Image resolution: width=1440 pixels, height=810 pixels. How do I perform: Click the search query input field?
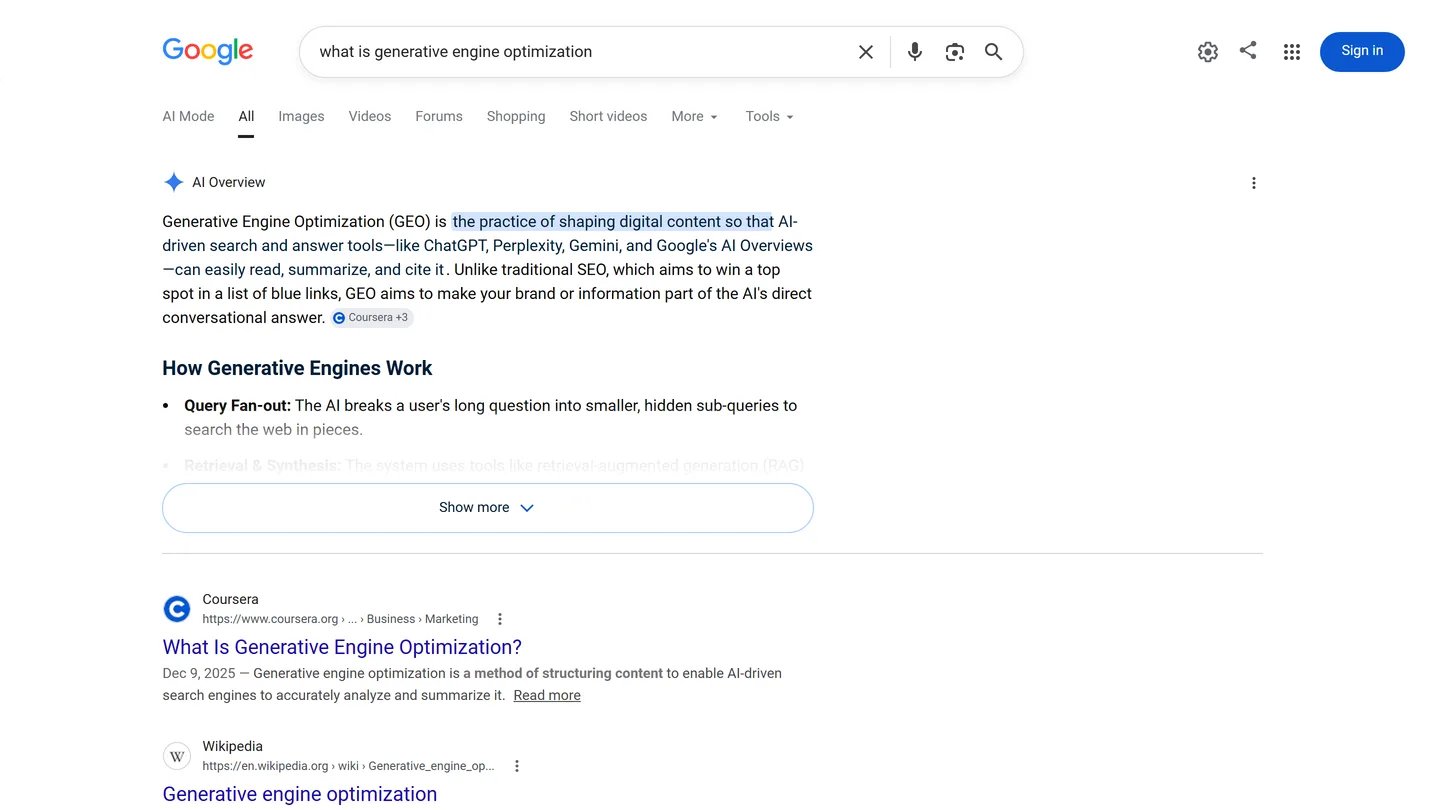580,52
